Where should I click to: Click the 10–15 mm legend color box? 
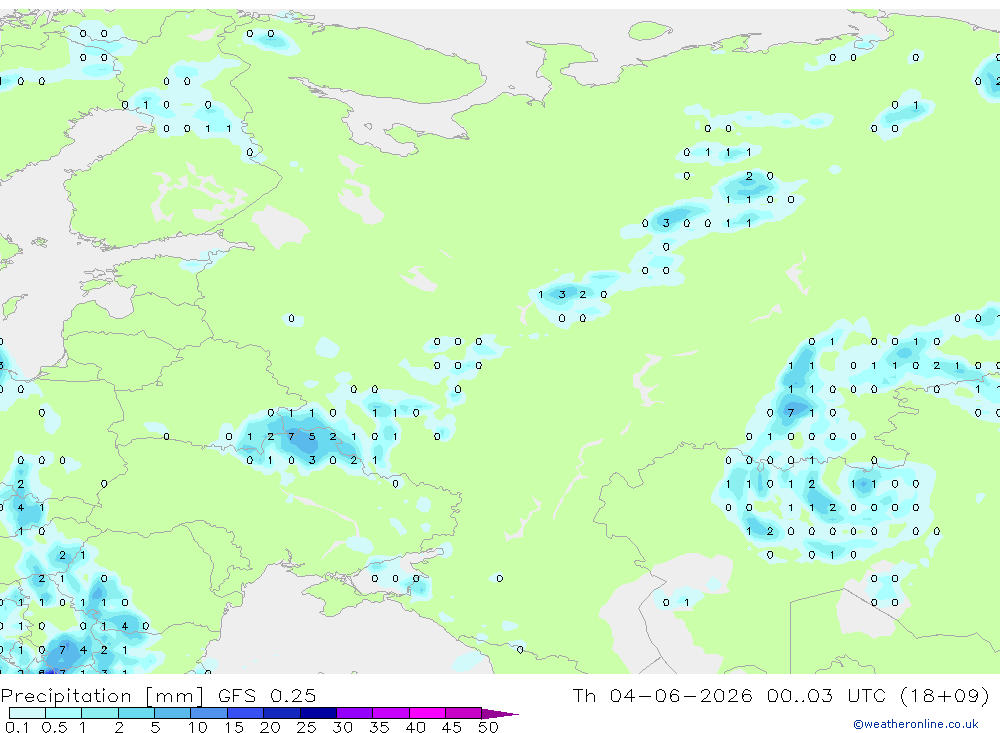click(209, 713)
